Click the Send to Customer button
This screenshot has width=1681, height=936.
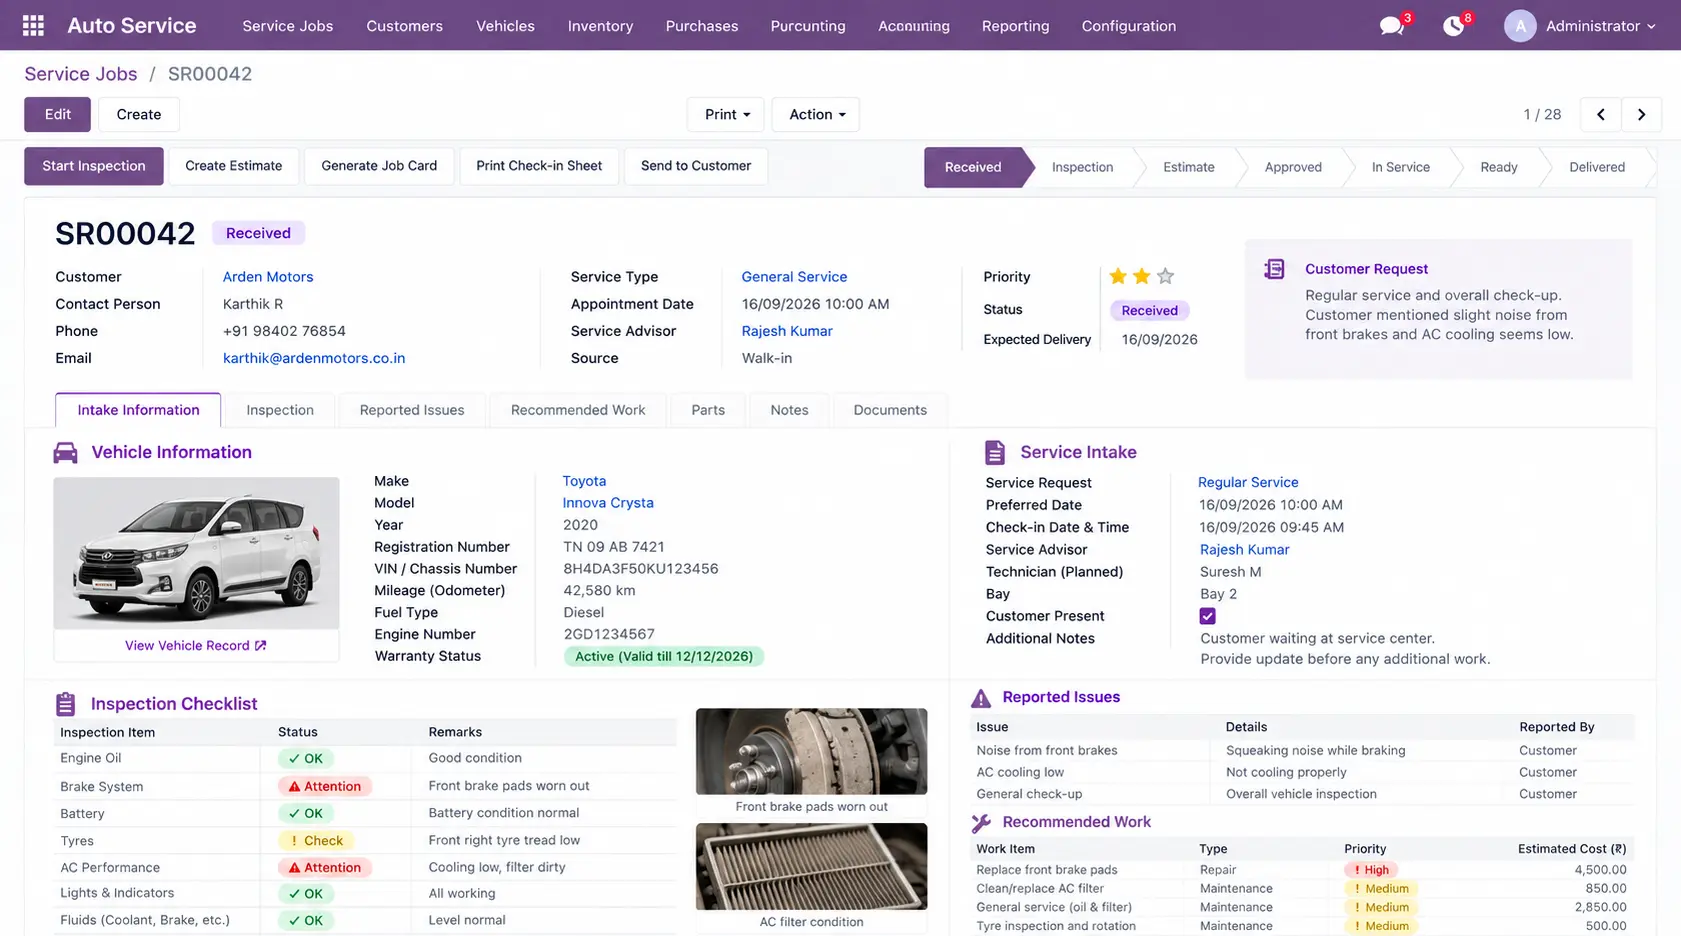pyautogui.click(x=696, y=166)
